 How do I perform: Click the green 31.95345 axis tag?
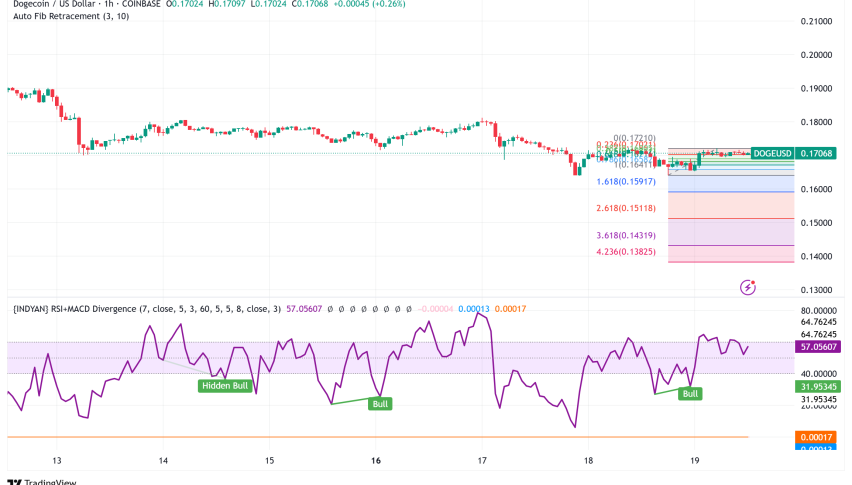[x=818, y=387]
